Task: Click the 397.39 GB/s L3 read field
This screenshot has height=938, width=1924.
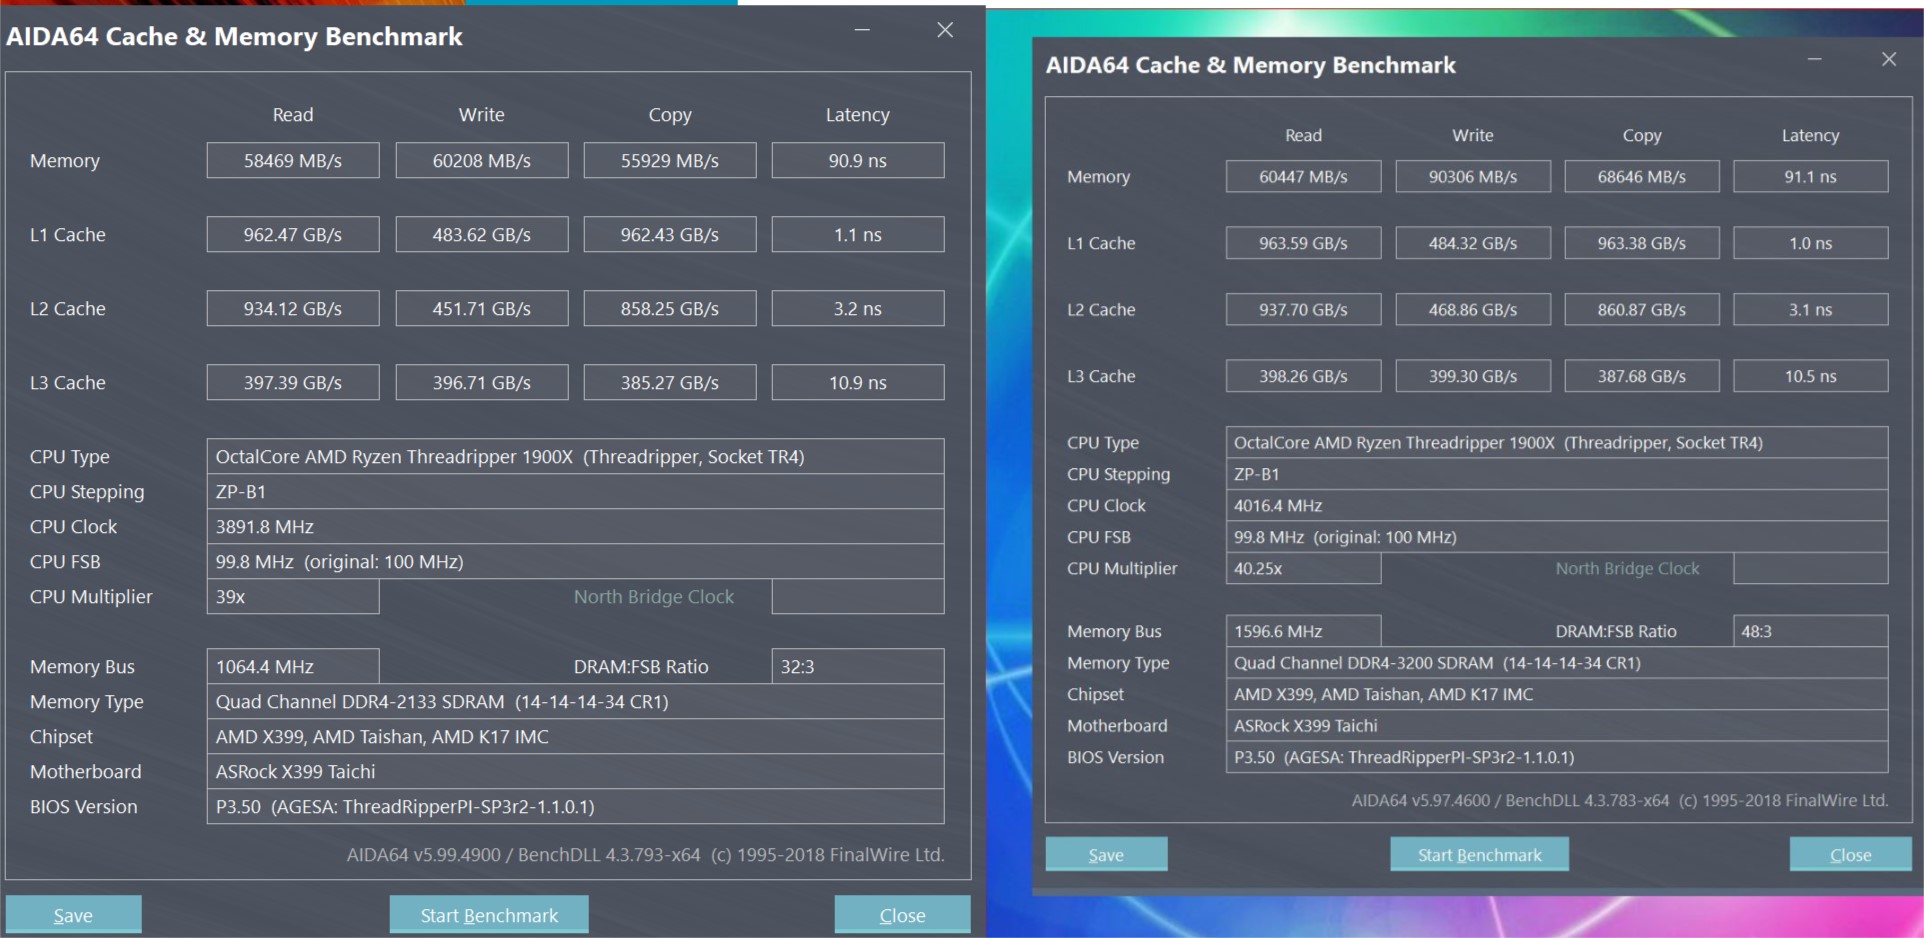Action: coord(293,382)
